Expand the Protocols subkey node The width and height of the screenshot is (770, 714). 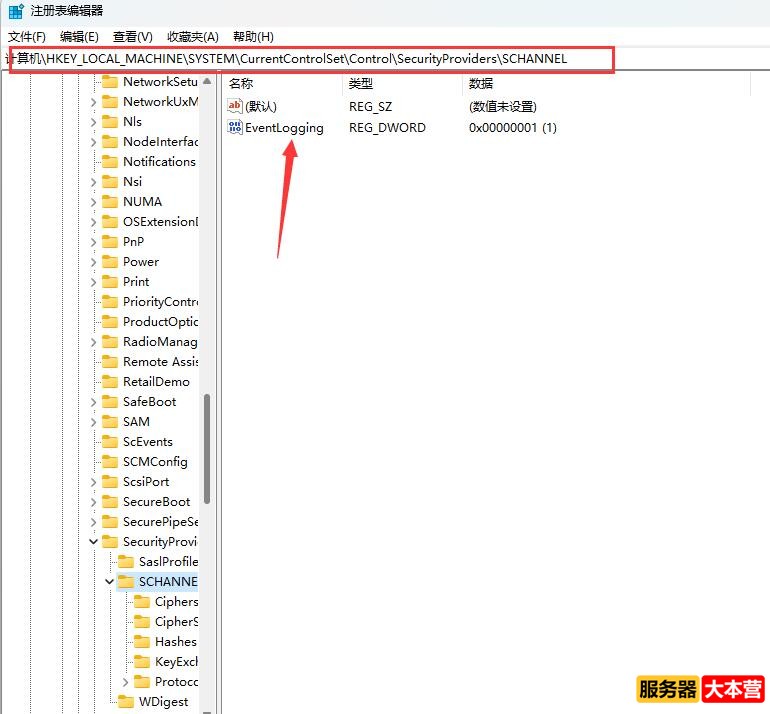126,682
